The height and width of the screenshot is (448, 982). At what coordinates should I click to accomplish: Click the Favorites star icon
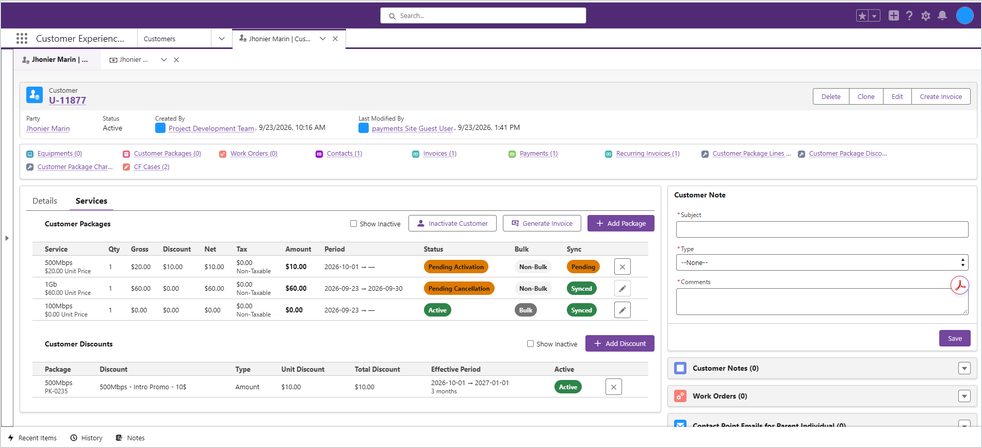[x=862, y=16]
